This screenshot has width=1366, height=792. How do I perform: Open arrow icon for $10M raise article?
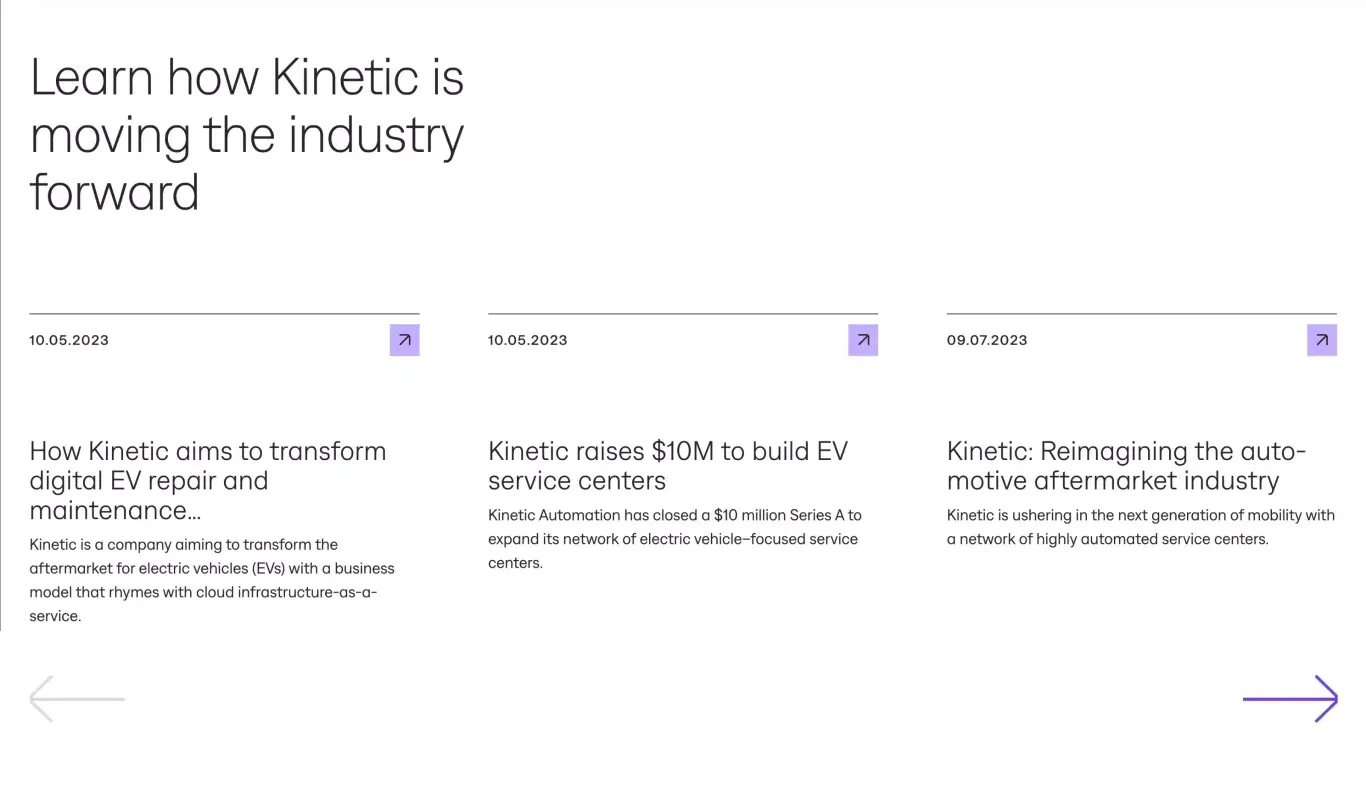863,340
